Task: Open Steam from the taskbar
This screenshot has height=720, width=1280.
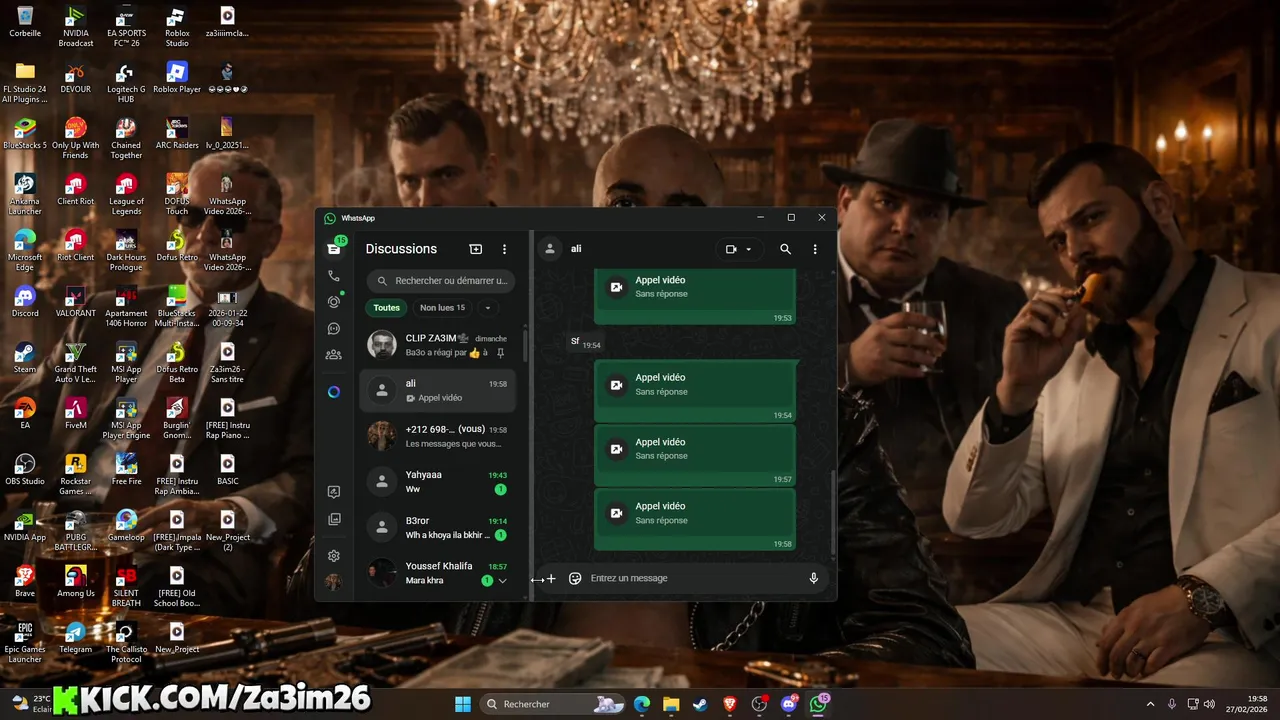Action: coord(700,704)
